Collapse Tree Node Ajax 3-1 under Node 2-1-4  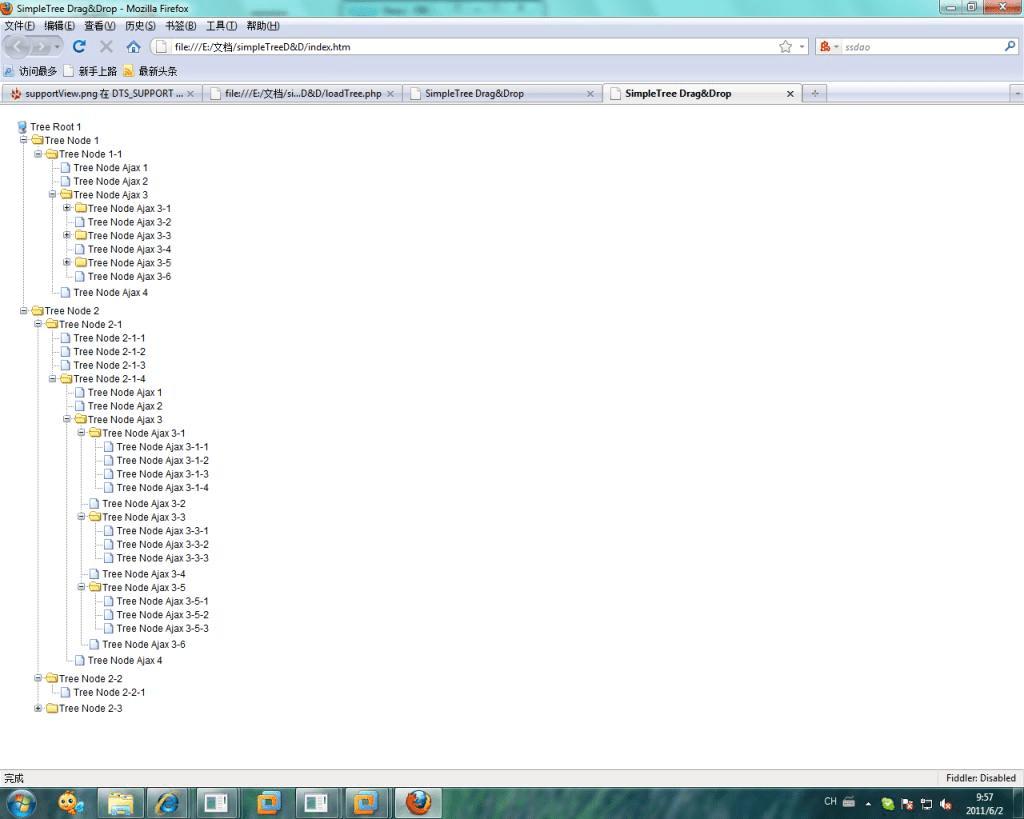coord(81,432)
